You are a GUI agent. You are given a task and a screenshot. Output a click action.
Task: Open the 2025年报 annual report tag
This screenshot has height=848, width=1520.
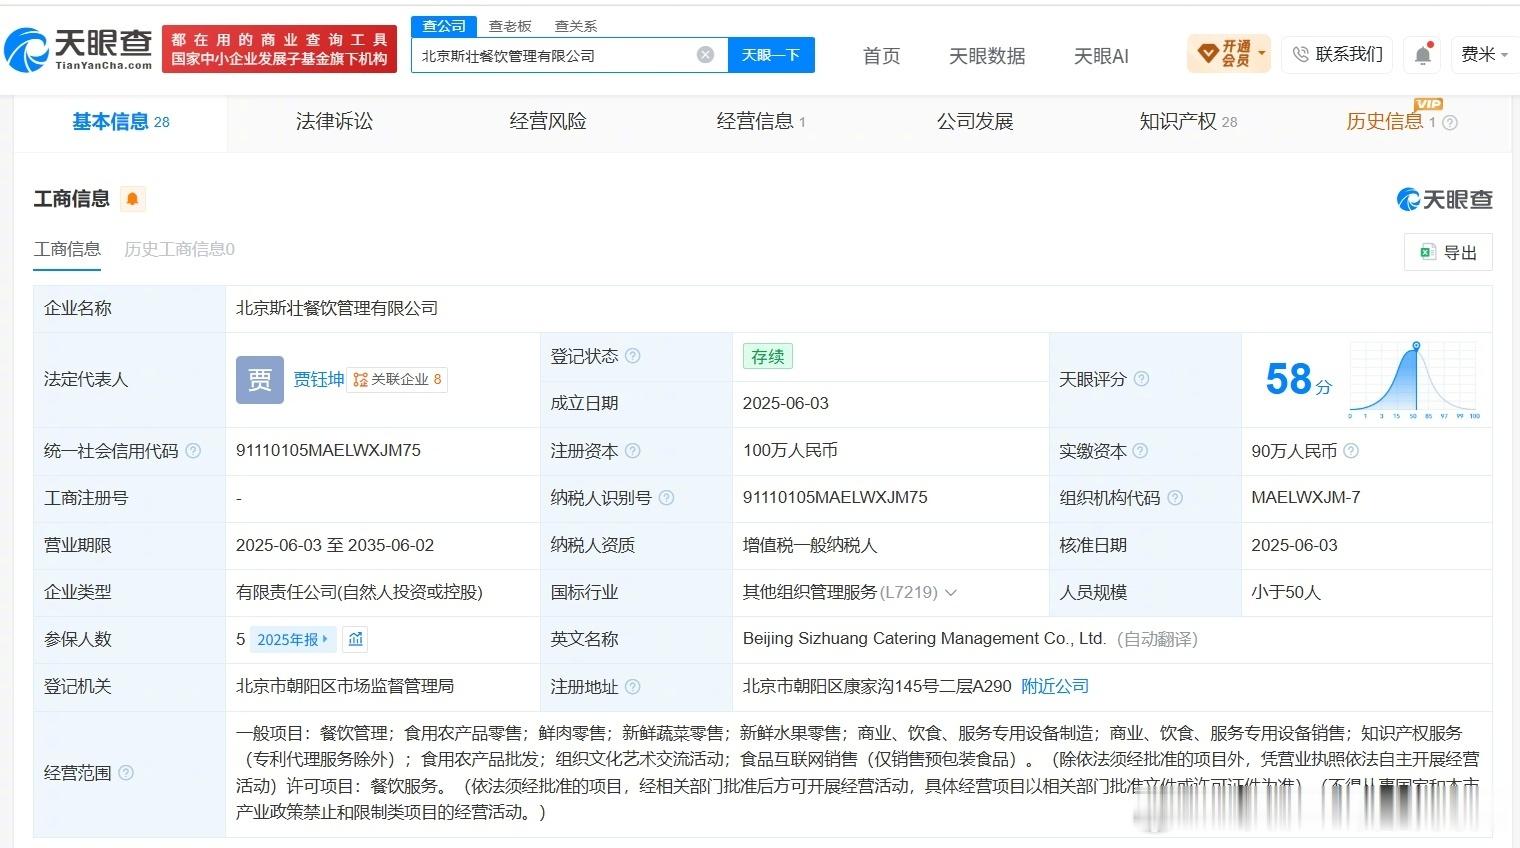click(292, 639)
